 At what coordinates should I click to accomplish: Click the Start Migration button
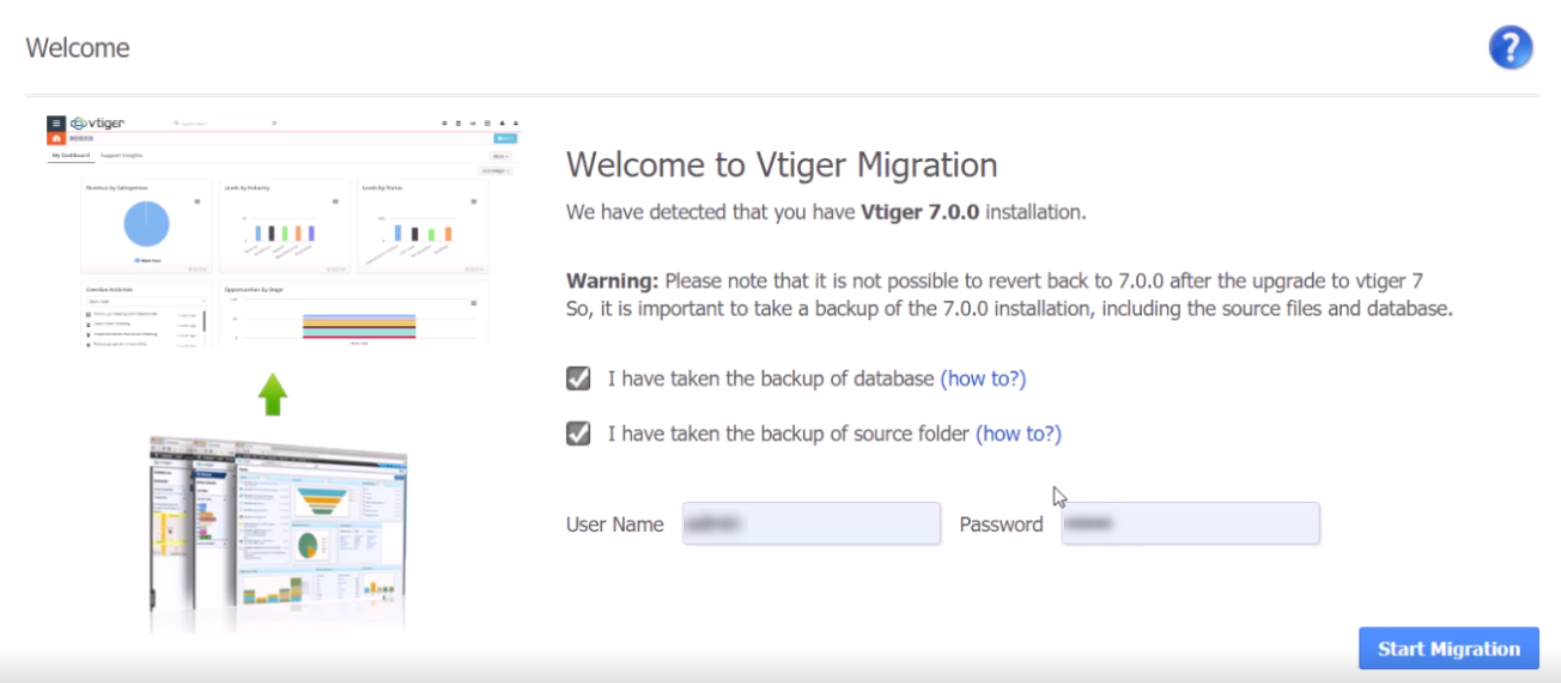1448,649
